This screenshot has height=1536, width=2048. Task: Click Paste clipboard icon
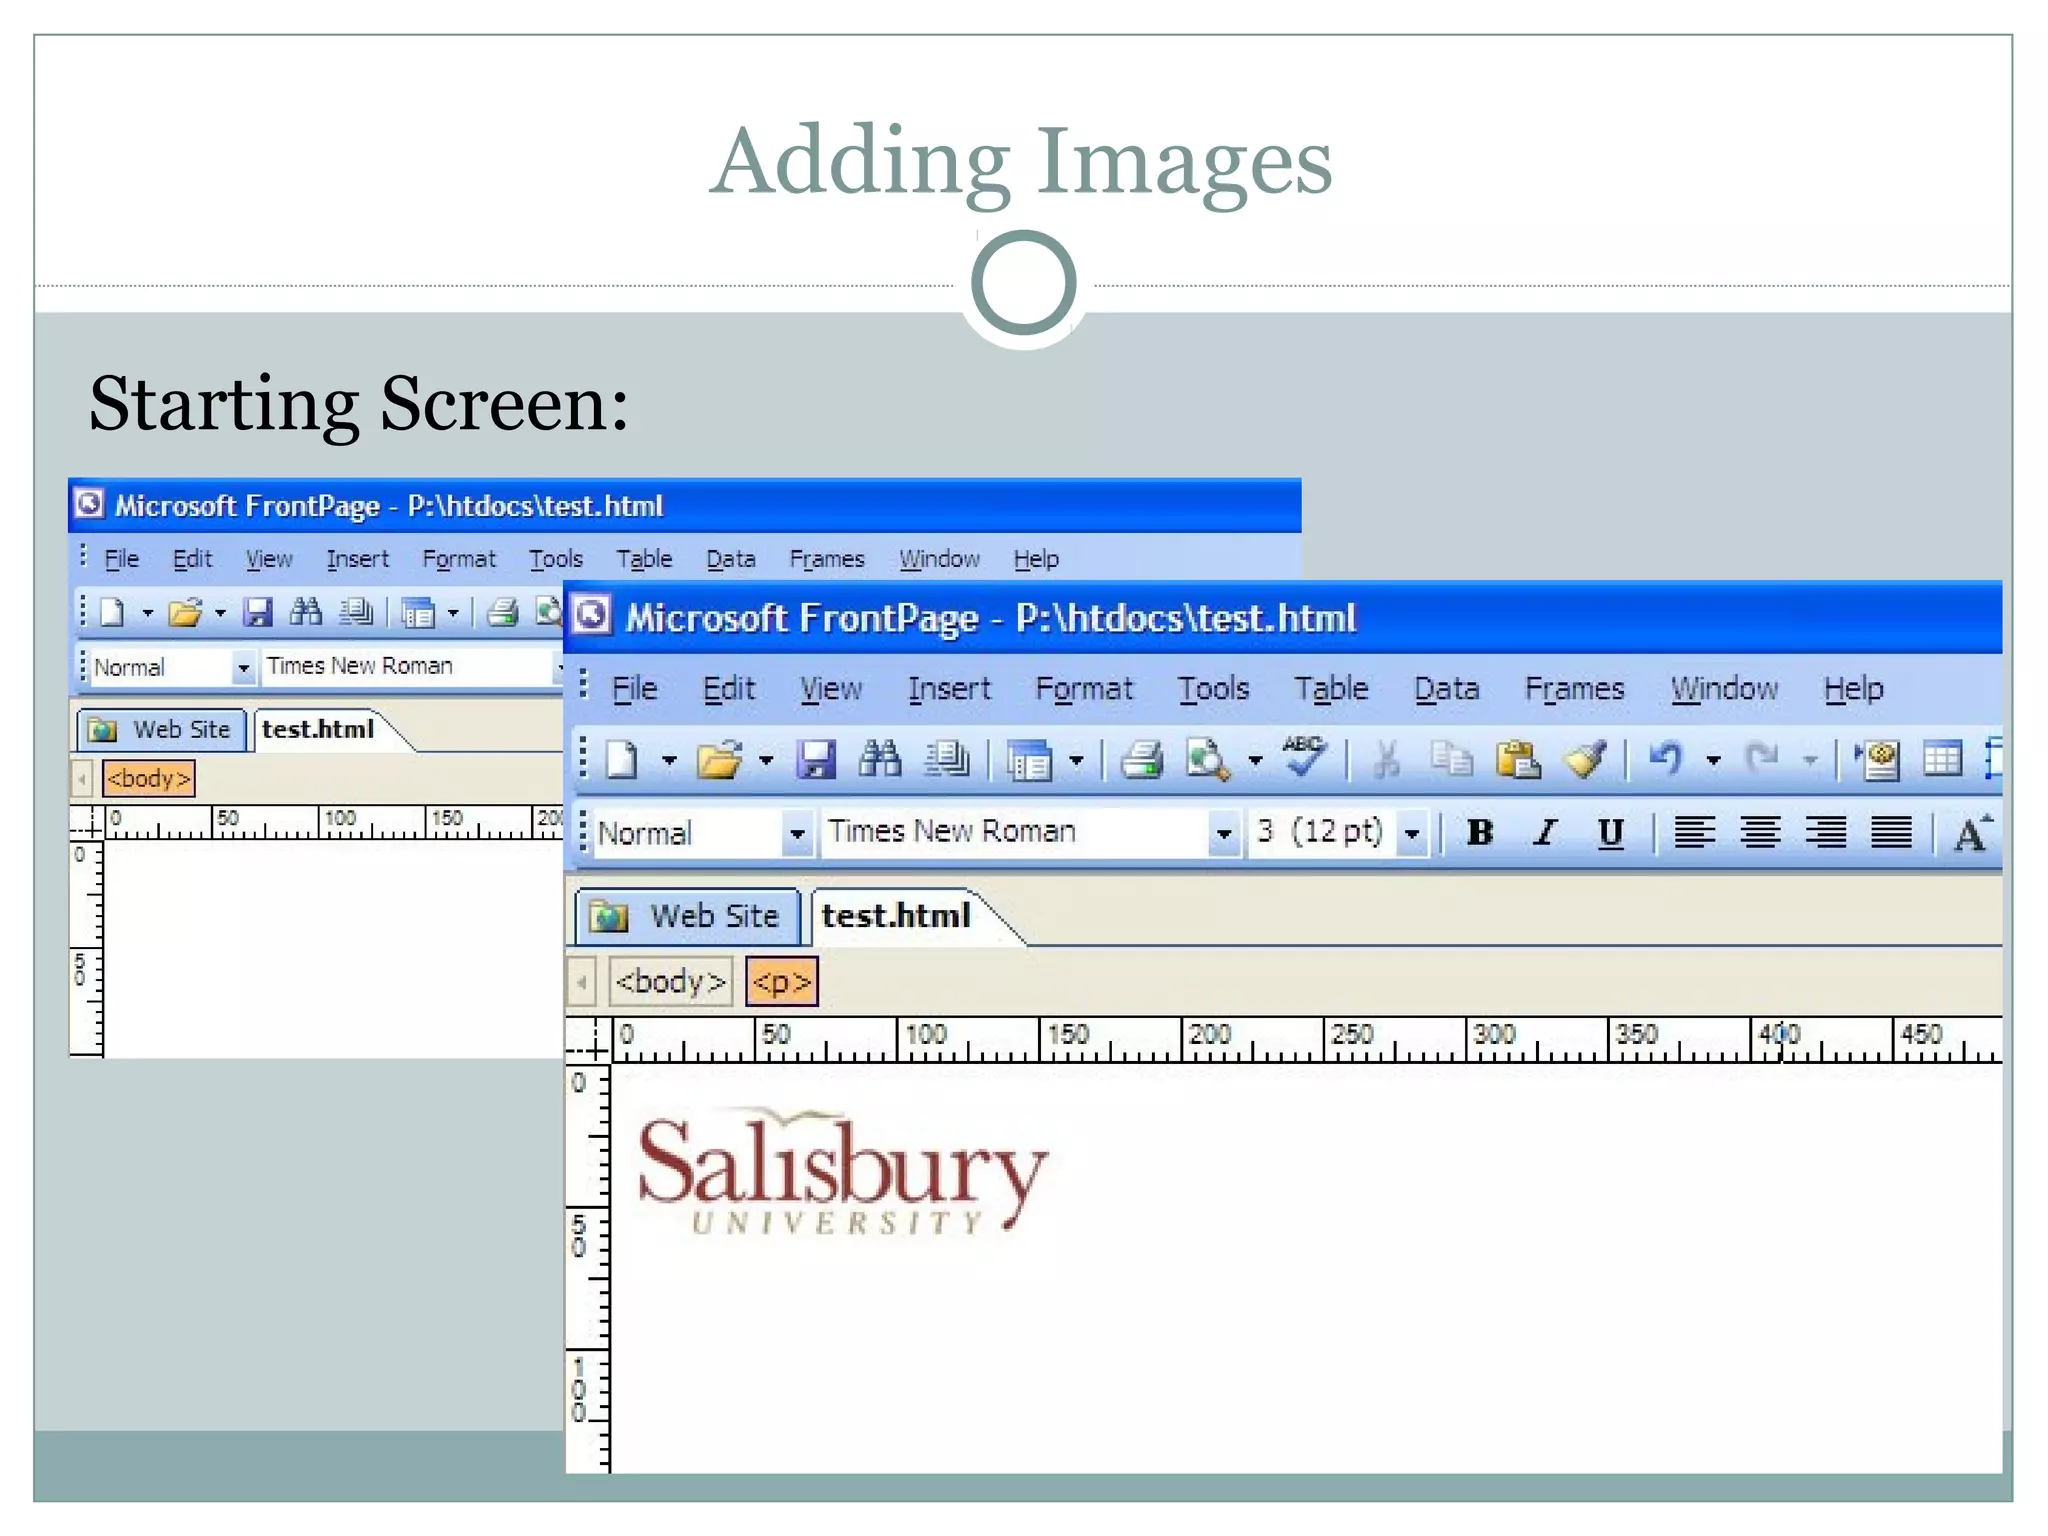pyautogui.click(x=1518, y=760)
